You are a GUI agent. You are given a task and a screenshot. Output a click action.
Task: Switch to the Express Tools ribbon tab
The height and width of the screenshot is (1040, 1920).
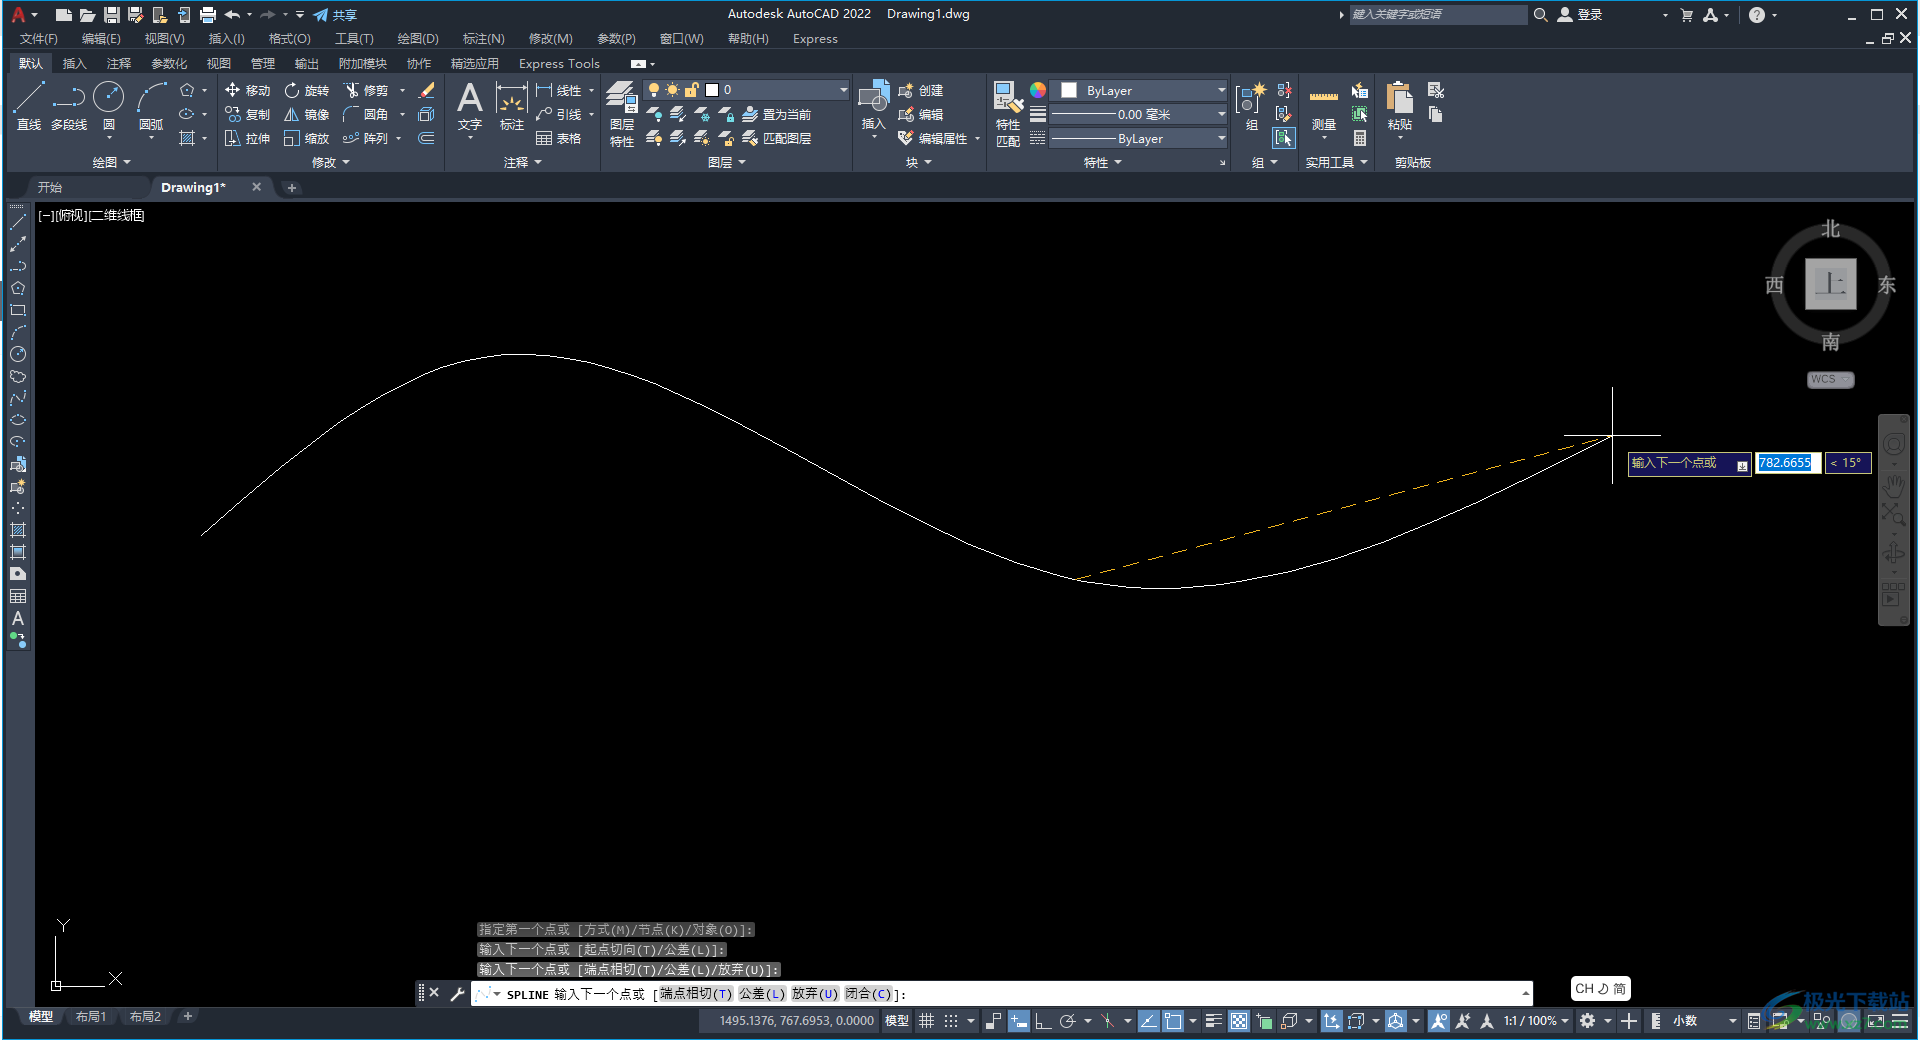[559, 63]
